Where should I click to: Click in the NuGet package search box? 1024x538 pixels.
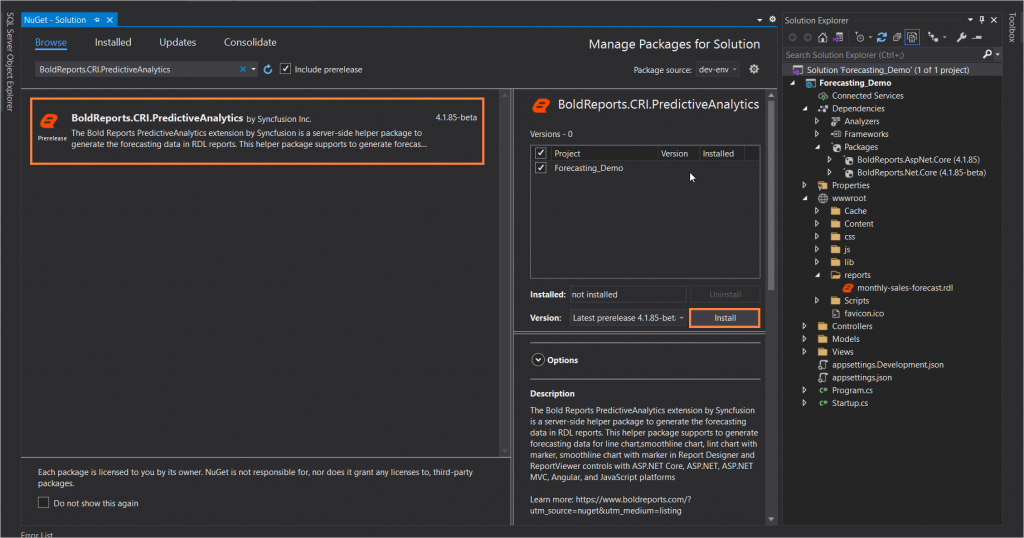point(137,69)
